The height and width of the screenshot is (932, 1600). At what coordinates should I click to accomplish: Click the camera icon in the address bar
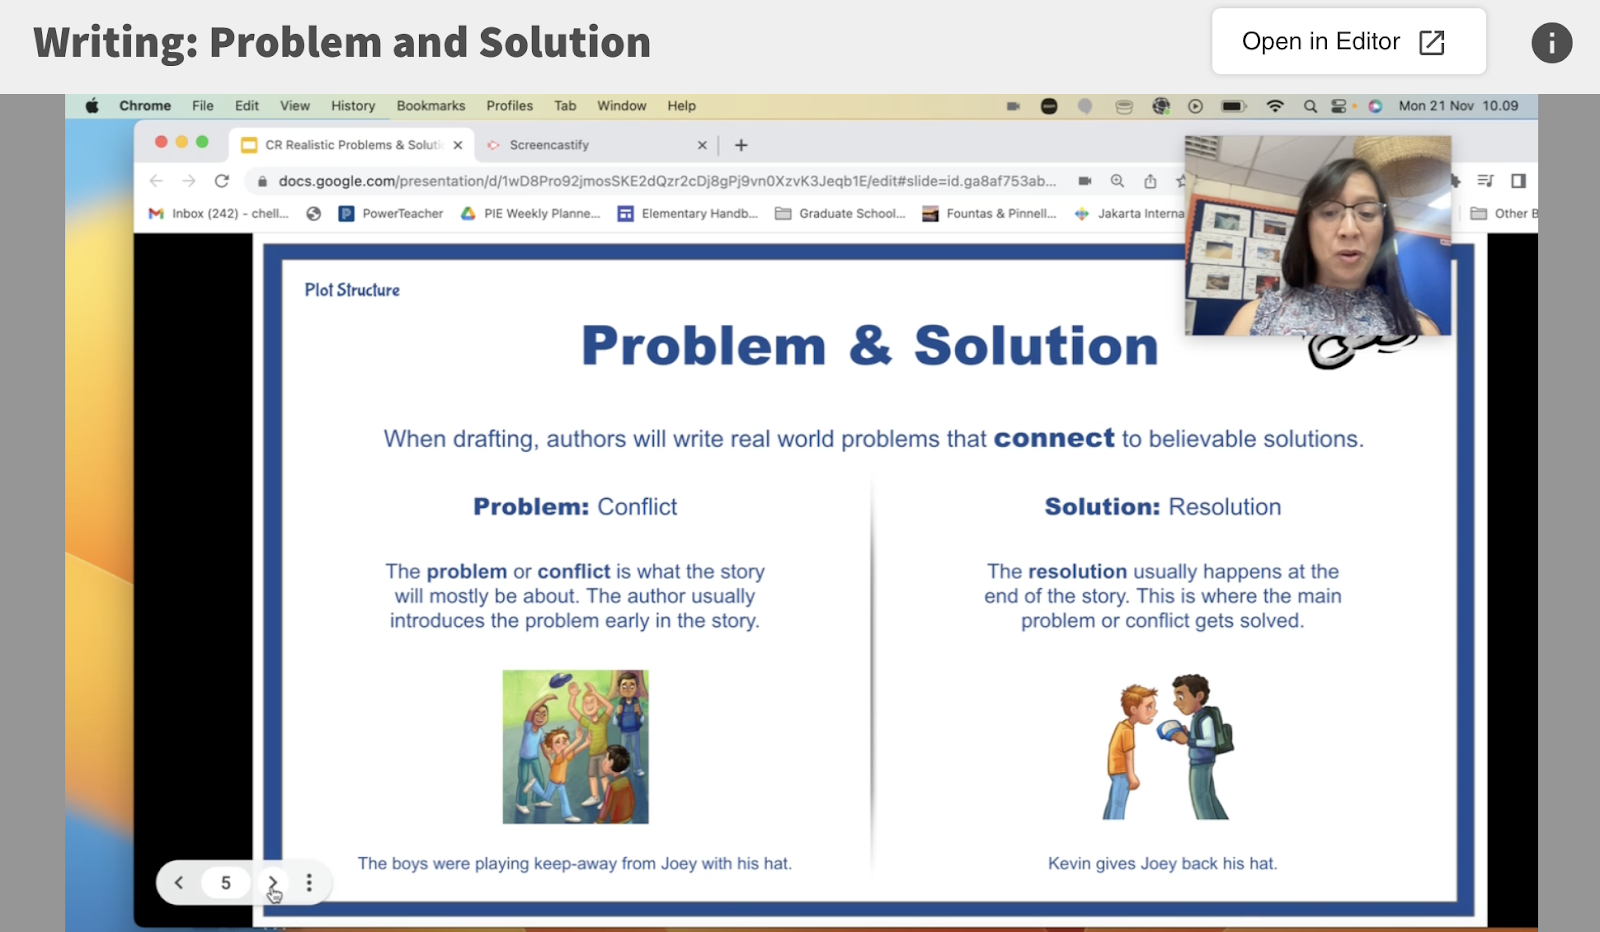coord(1085,181)
